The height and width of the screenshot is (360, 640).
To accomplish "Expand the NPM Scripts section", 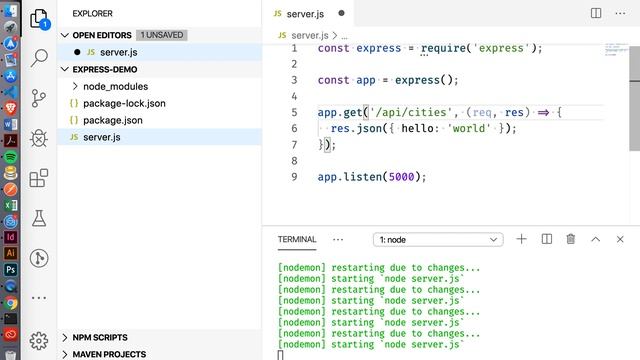I will click(64, 338).
